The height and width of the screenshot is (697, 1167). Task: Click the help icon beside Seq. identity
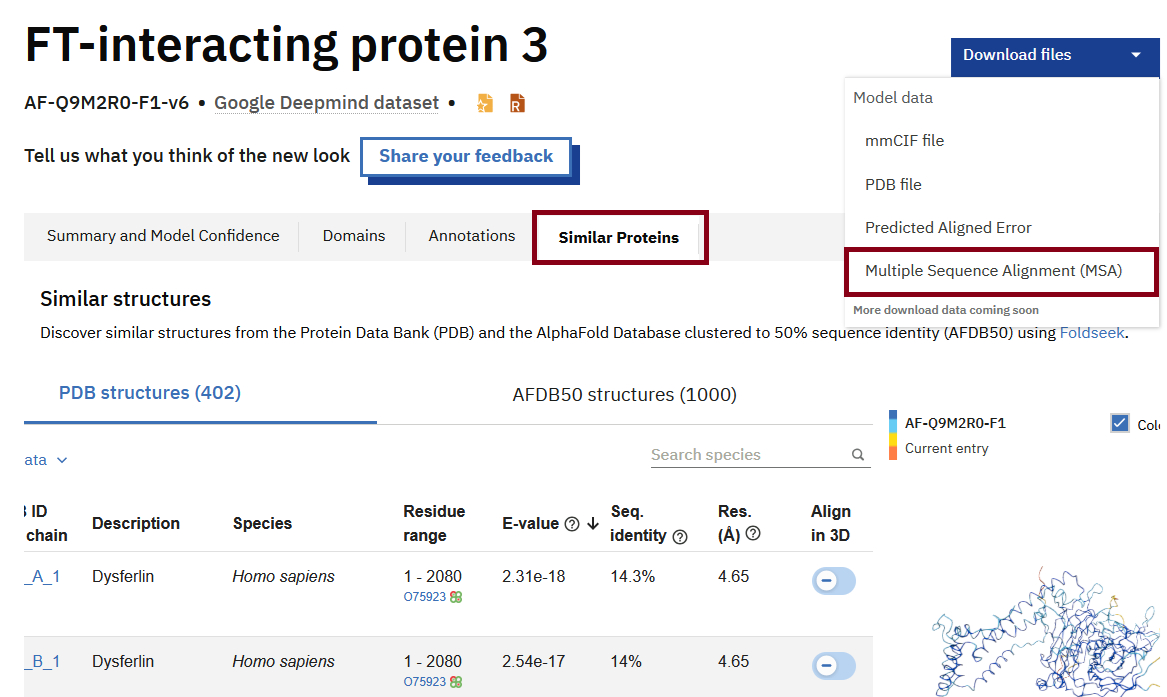click(680, 537)
